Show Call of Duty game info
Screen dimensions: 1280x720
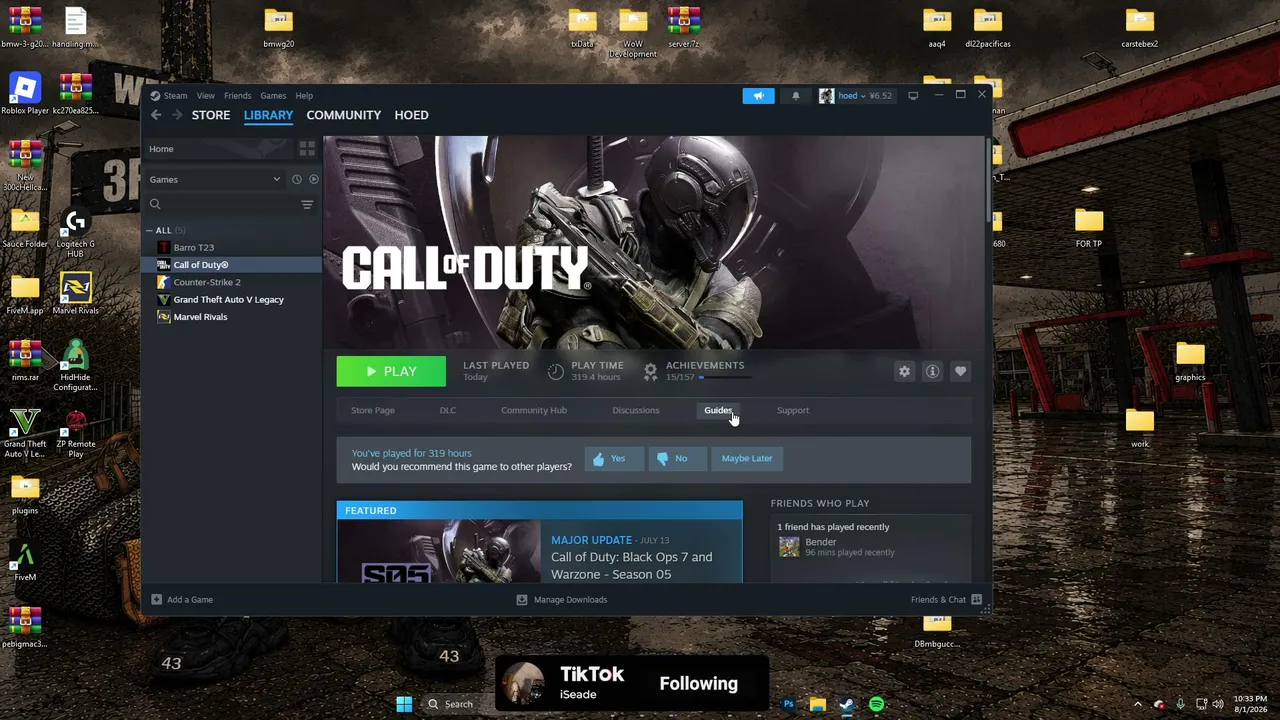point(932,371)
